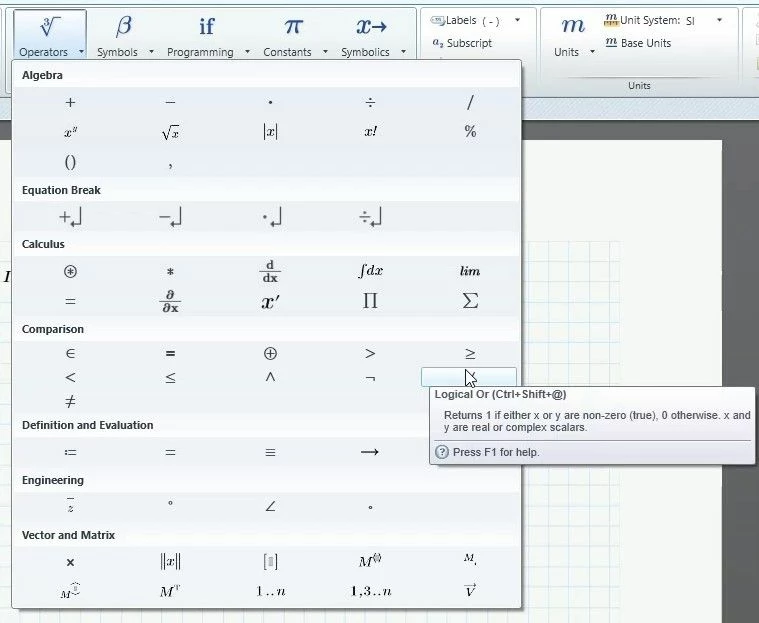This screenshot has height=623, width=759.
Task: Insert the prime x′ operator
Action: coord(270,302)
